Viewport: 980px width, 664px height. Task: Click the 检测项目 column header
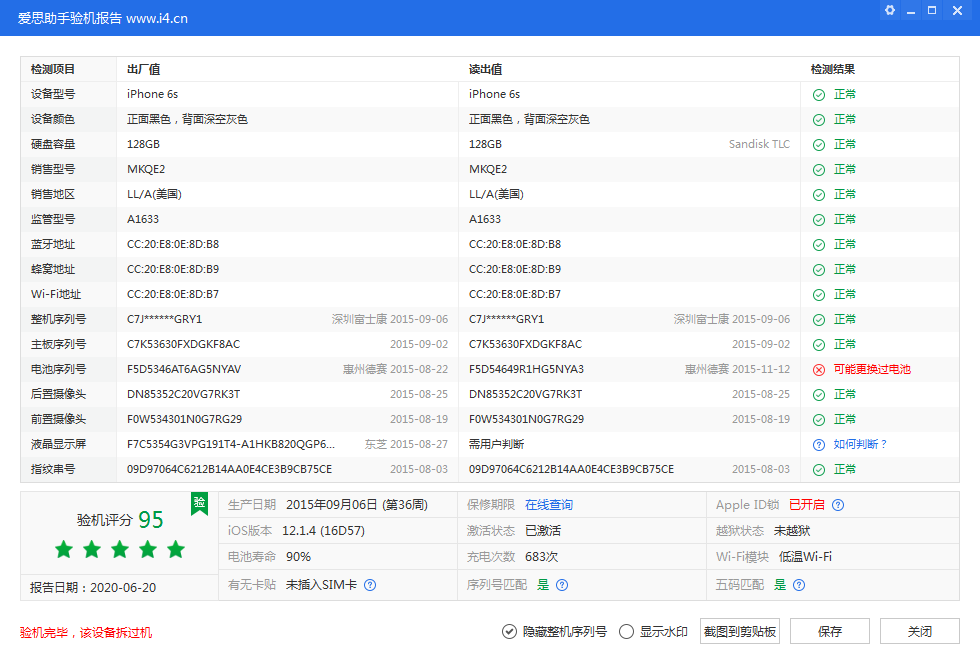click(x=53, y=69)
